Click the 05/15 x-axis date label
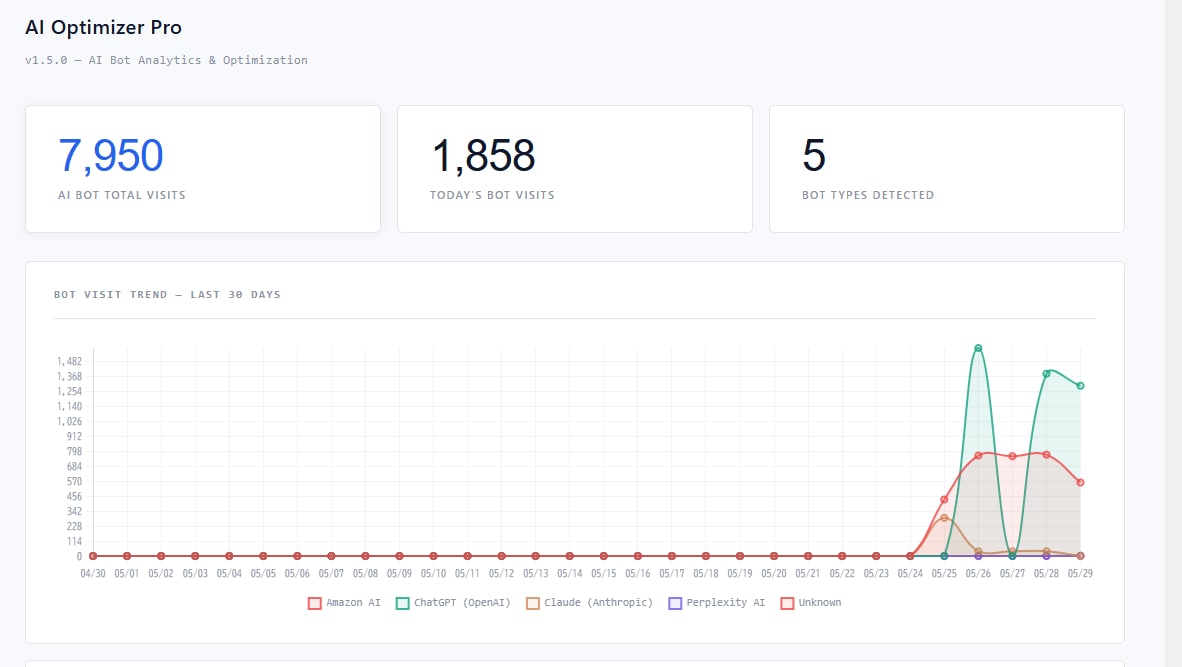1182x667 pixels. [x=604, y=574]
